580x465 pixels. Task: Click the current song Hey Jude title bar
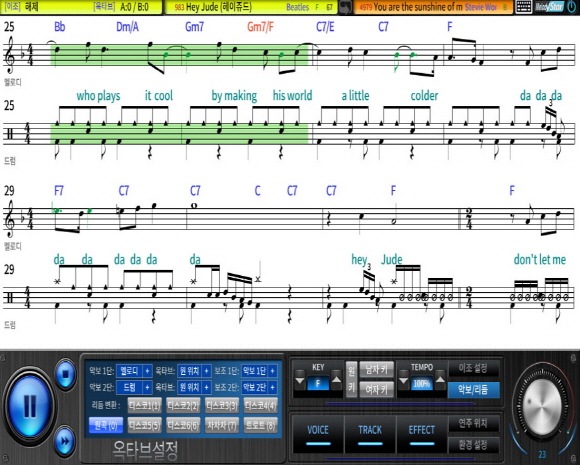pos(251,7)
